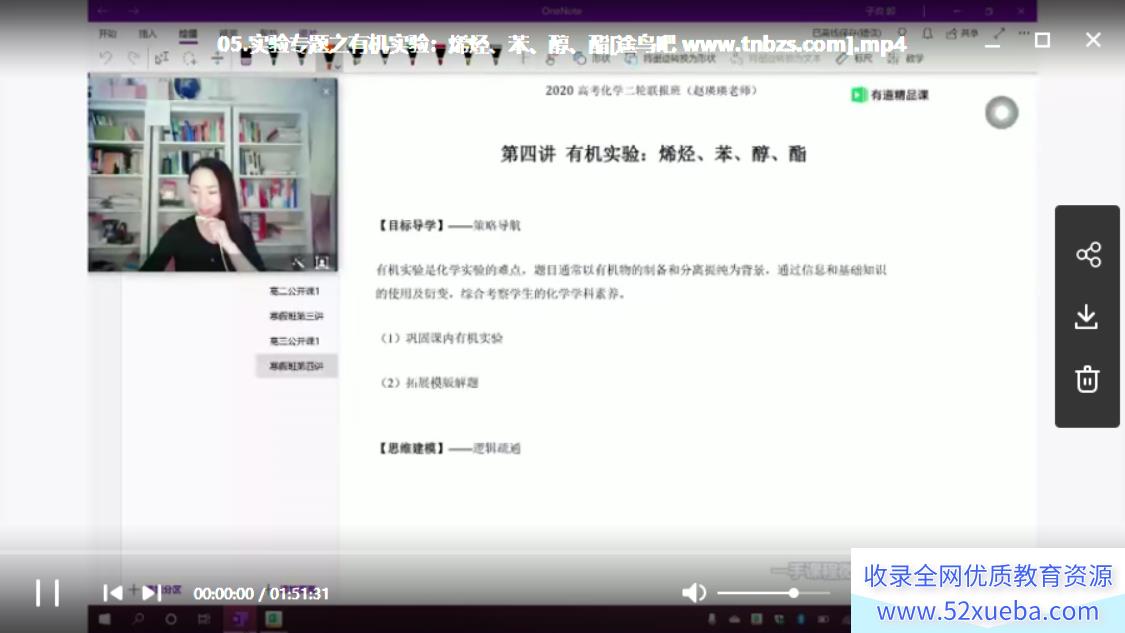
Task: Pause the video playback
Action: [x=47, y=594]
